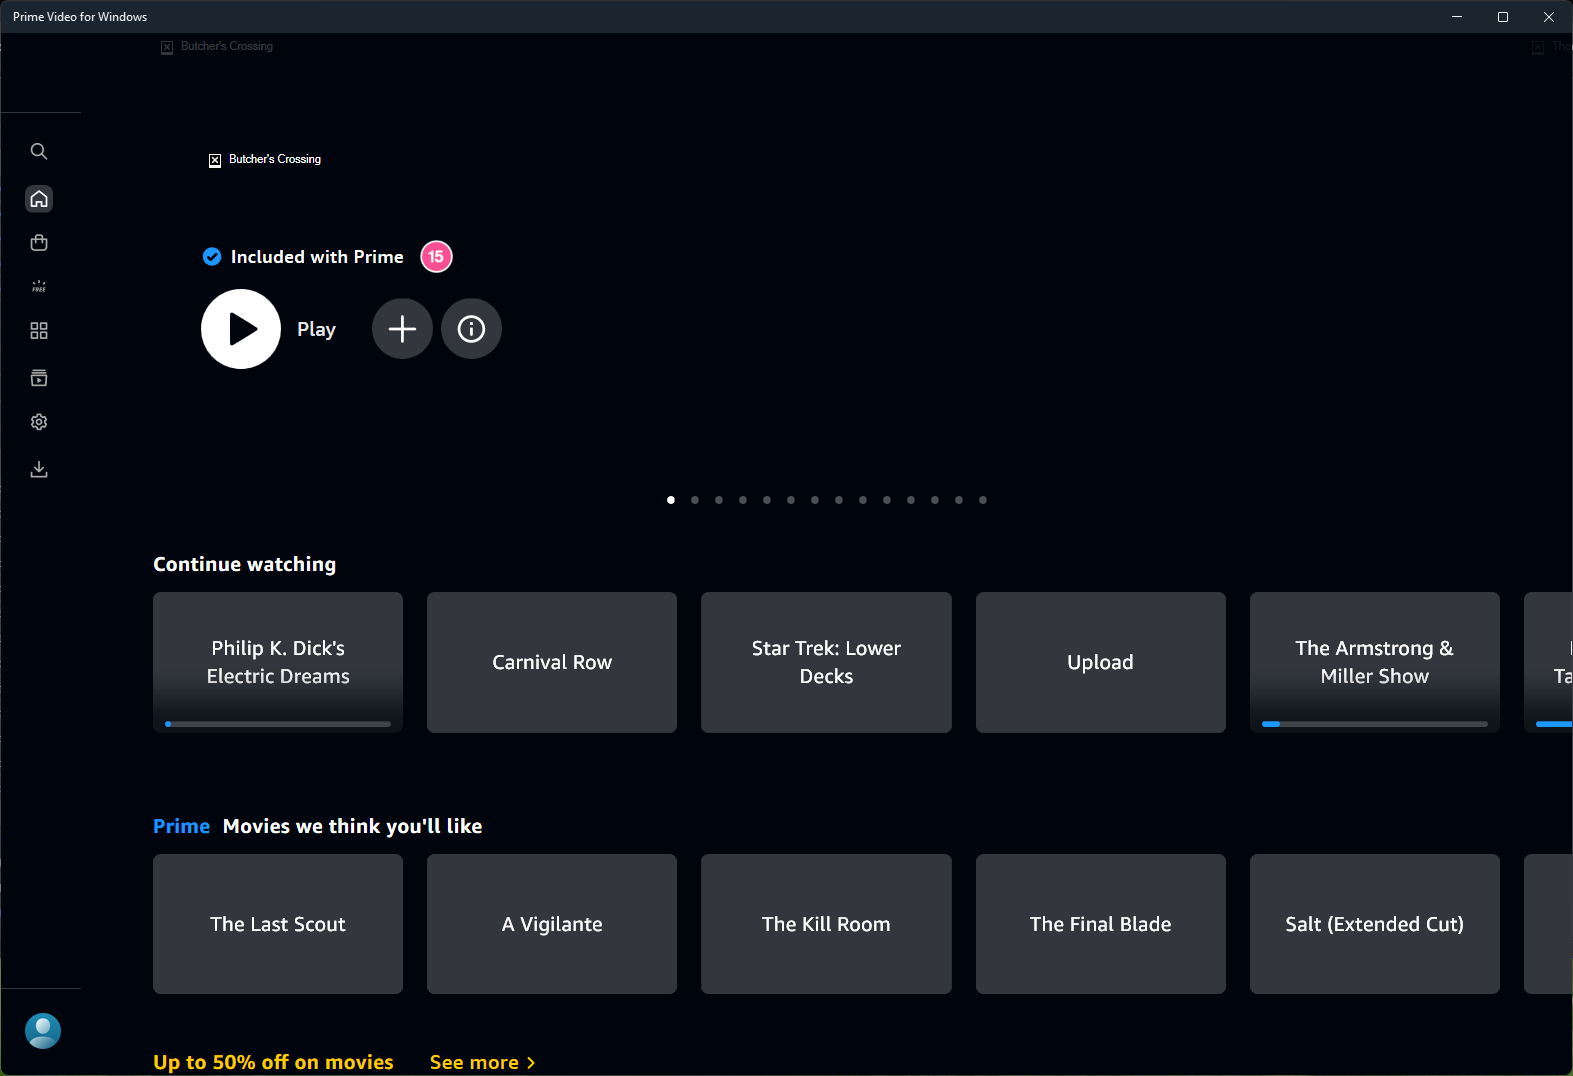The width and height of the screenshot is (1573, 1076).
Task: Open the Free content section icon
Action: click(39, 287)
